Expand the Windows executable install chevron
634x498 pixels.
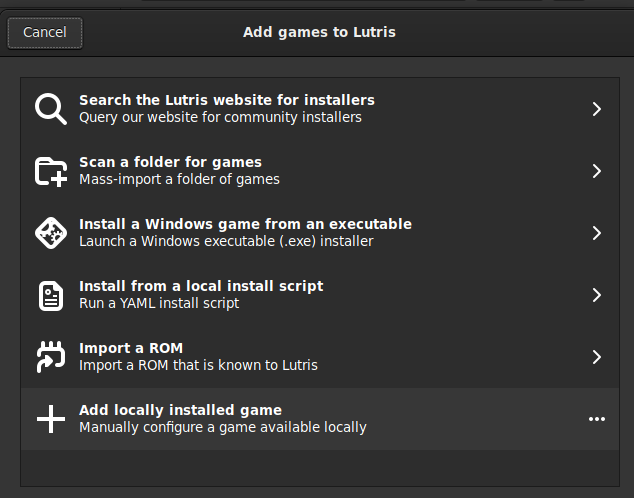tap(597, 233)
